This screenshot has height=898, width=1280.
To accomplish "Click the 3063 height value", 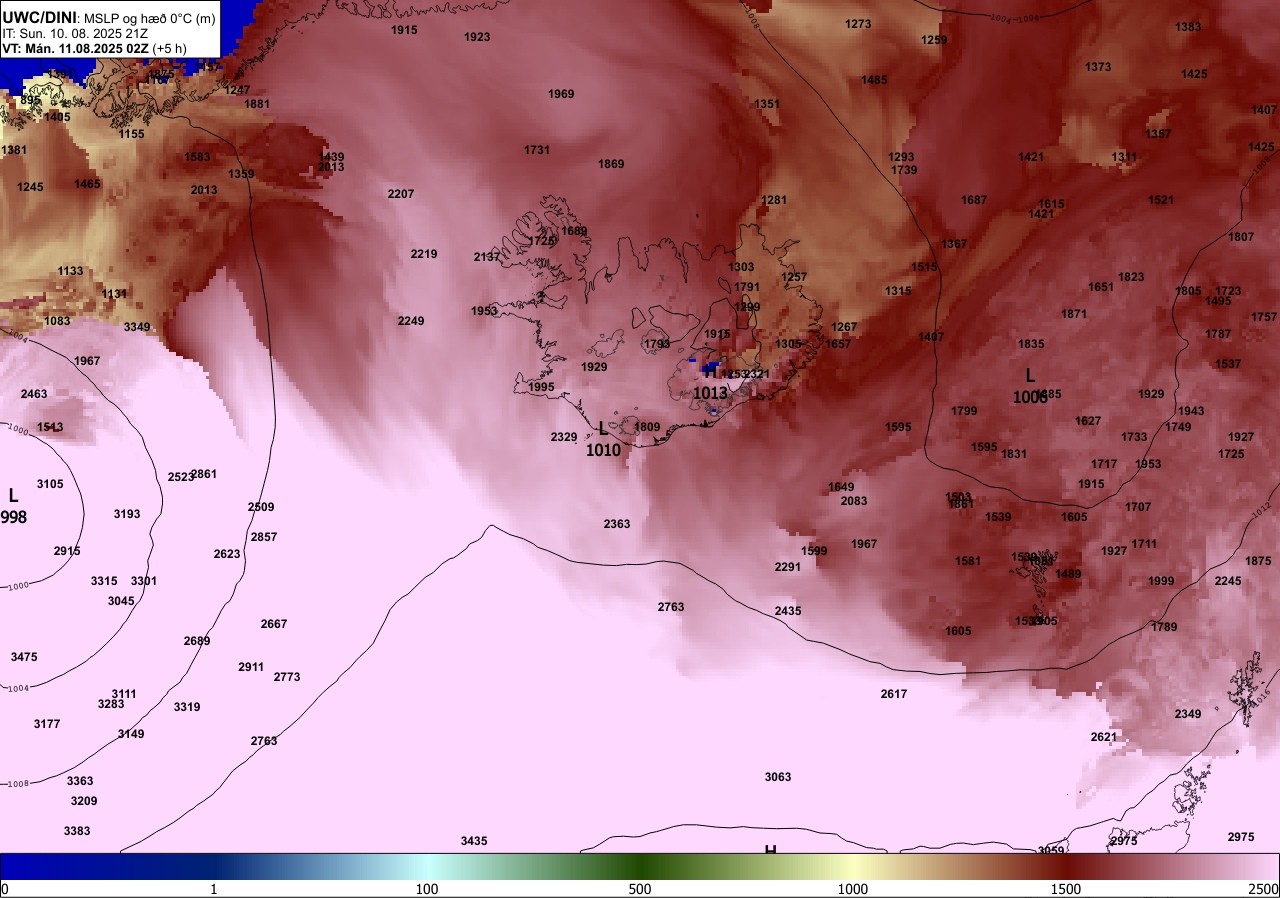I will coord(778,777).
